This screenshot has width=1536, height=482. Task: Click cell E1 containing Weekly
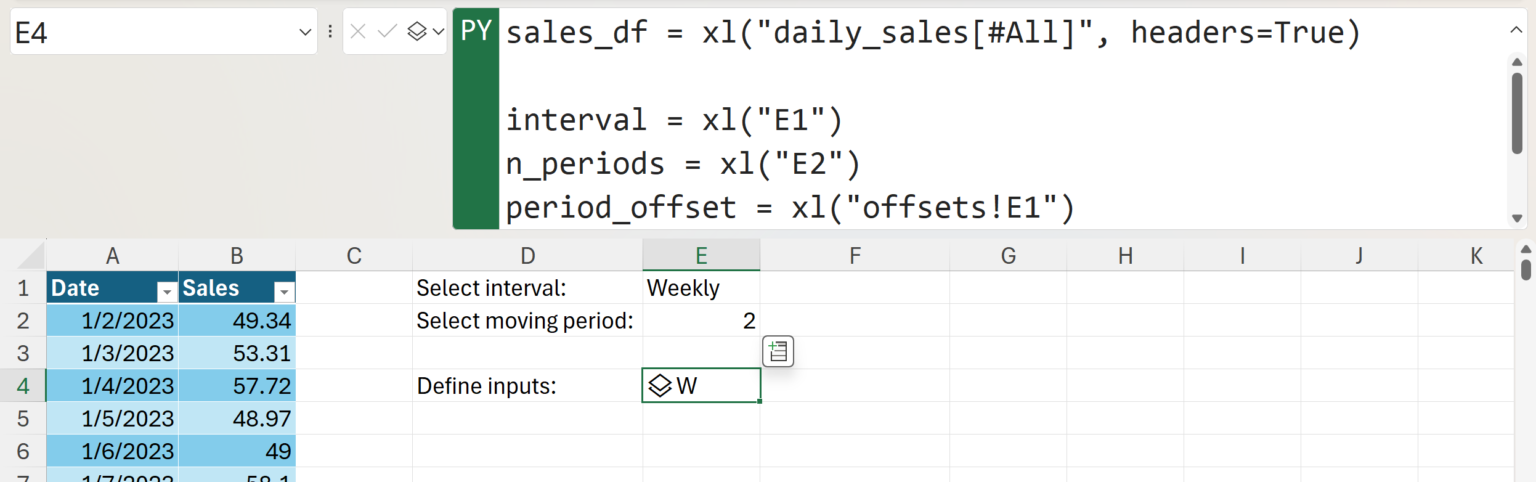point(701,289)
